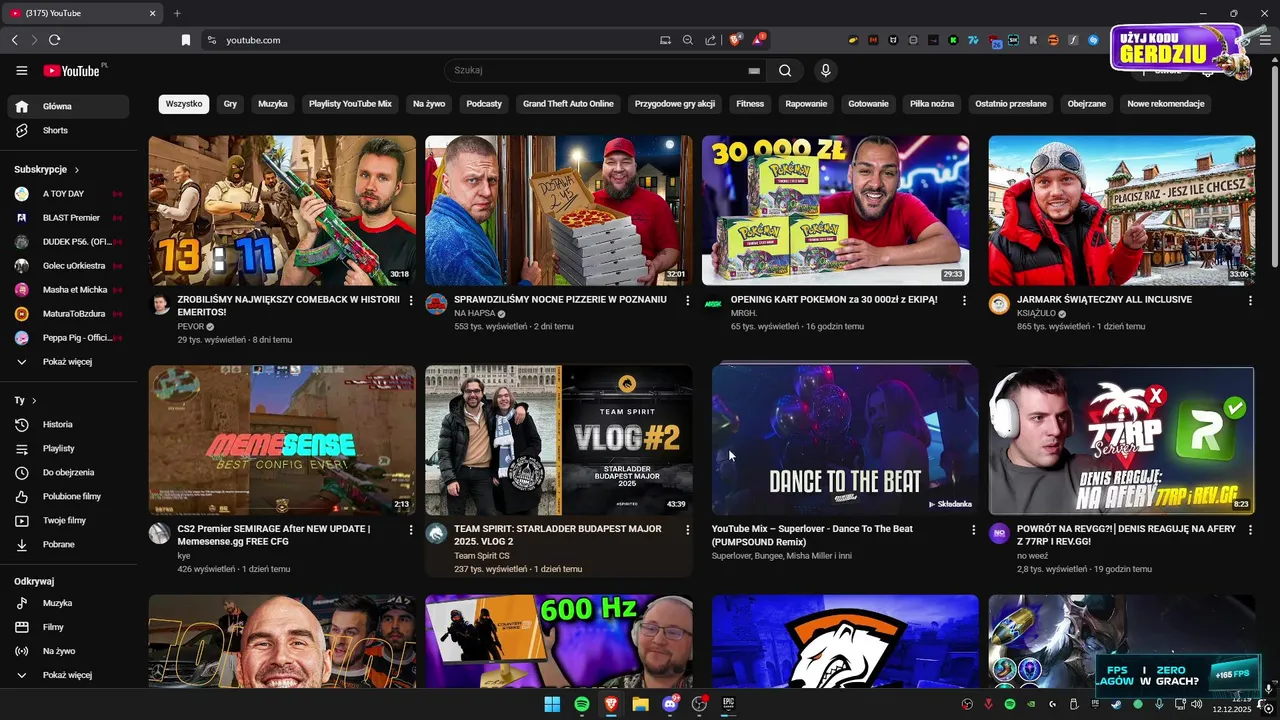Open Na żywo in the left sidebar
The width and height of the screenshot is (1280, 720).
68,651
